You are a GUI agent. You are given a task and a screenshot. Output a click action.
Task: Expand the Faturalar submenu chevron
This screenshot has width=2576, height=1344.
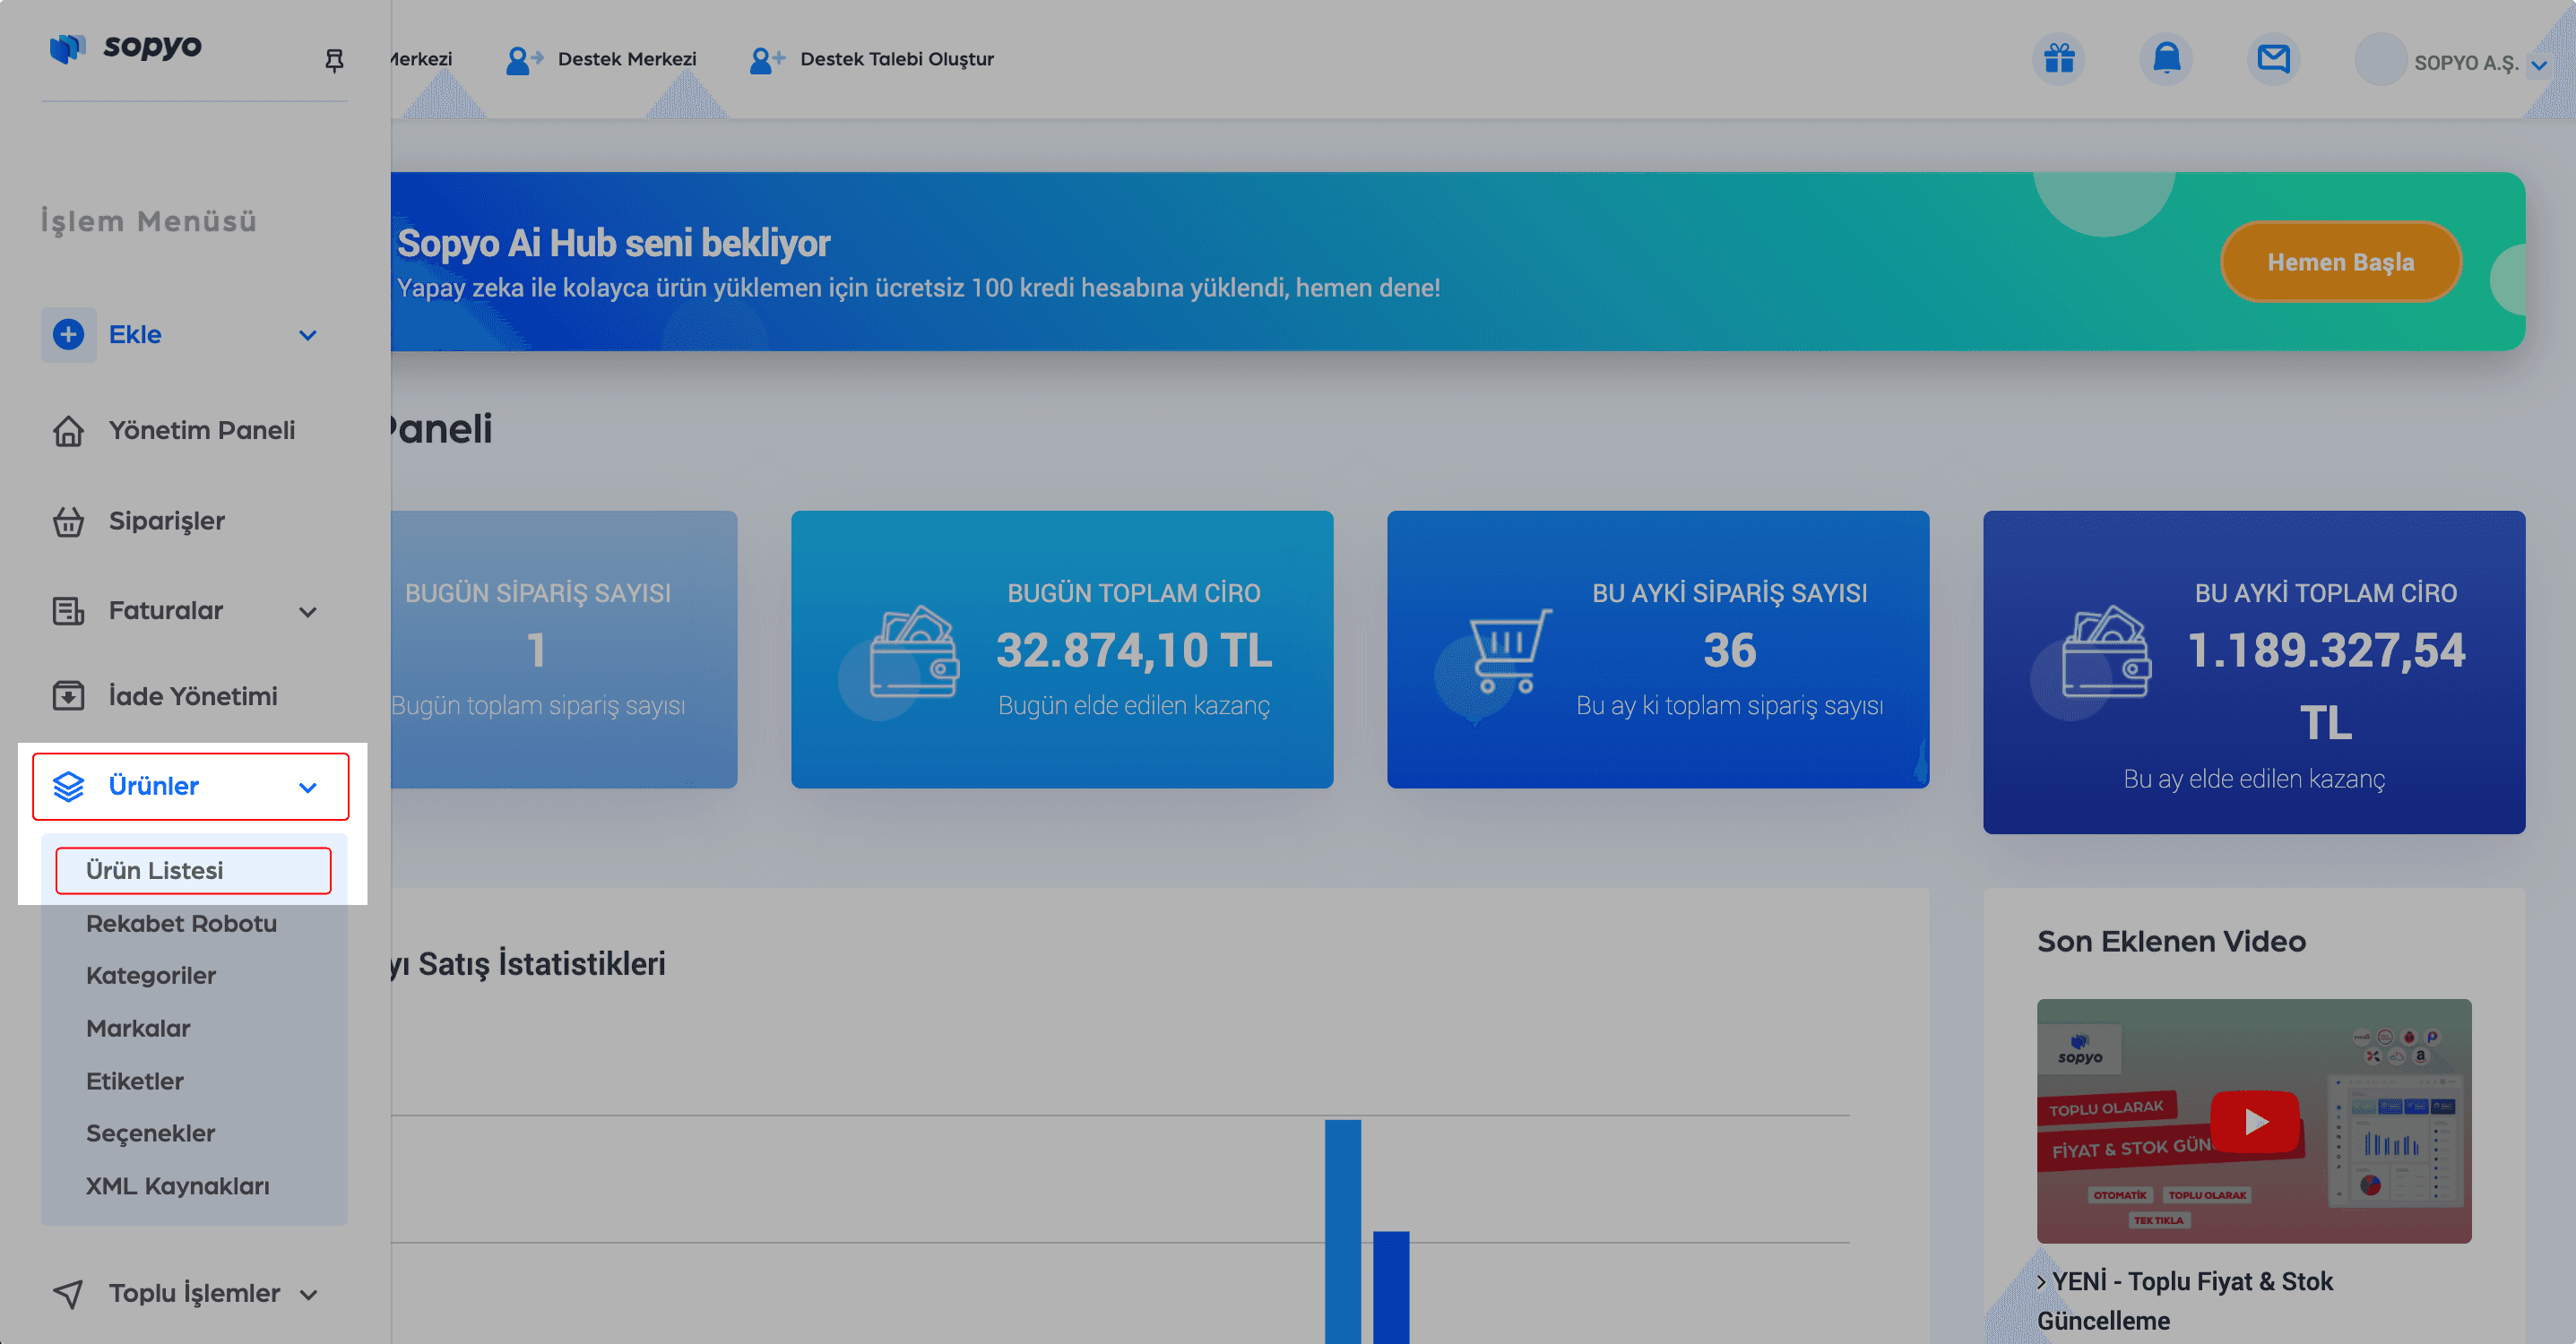(308, 612)
